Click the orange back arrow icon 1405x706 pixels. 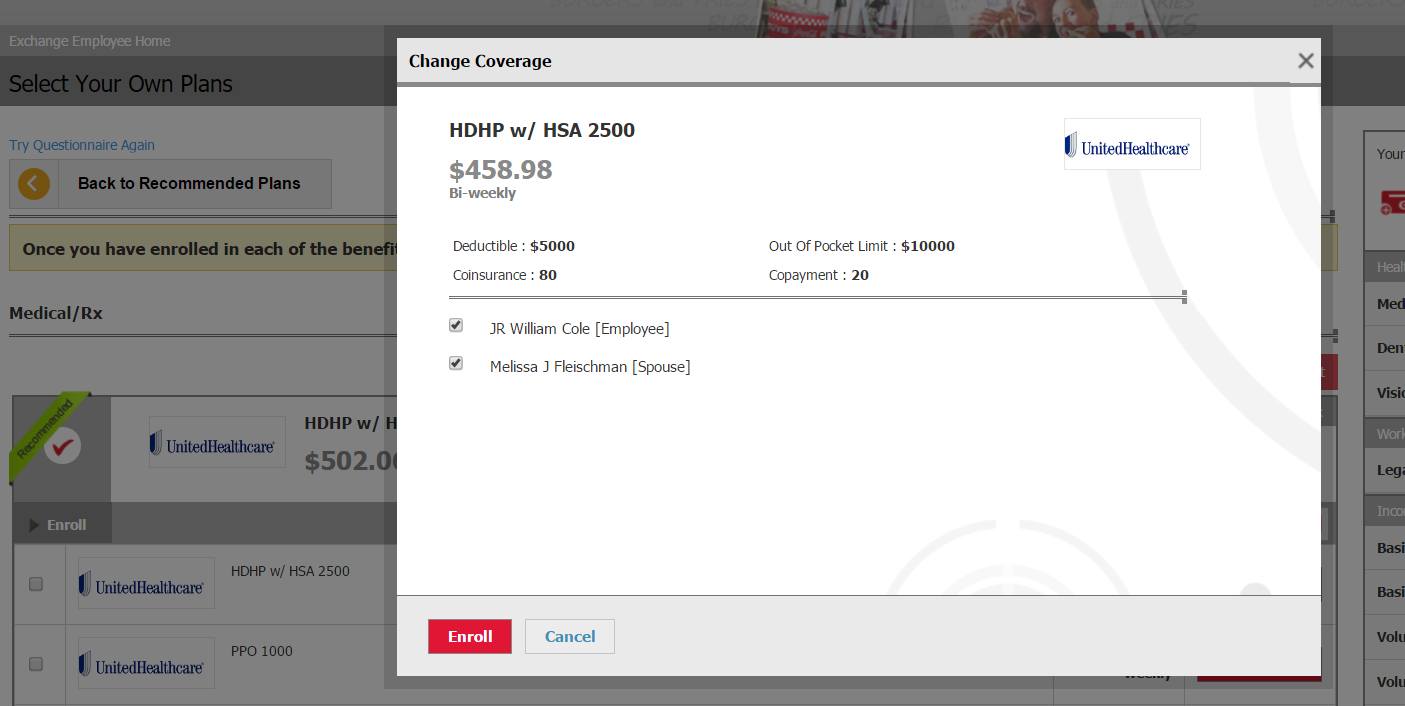(x=34, y=184)
